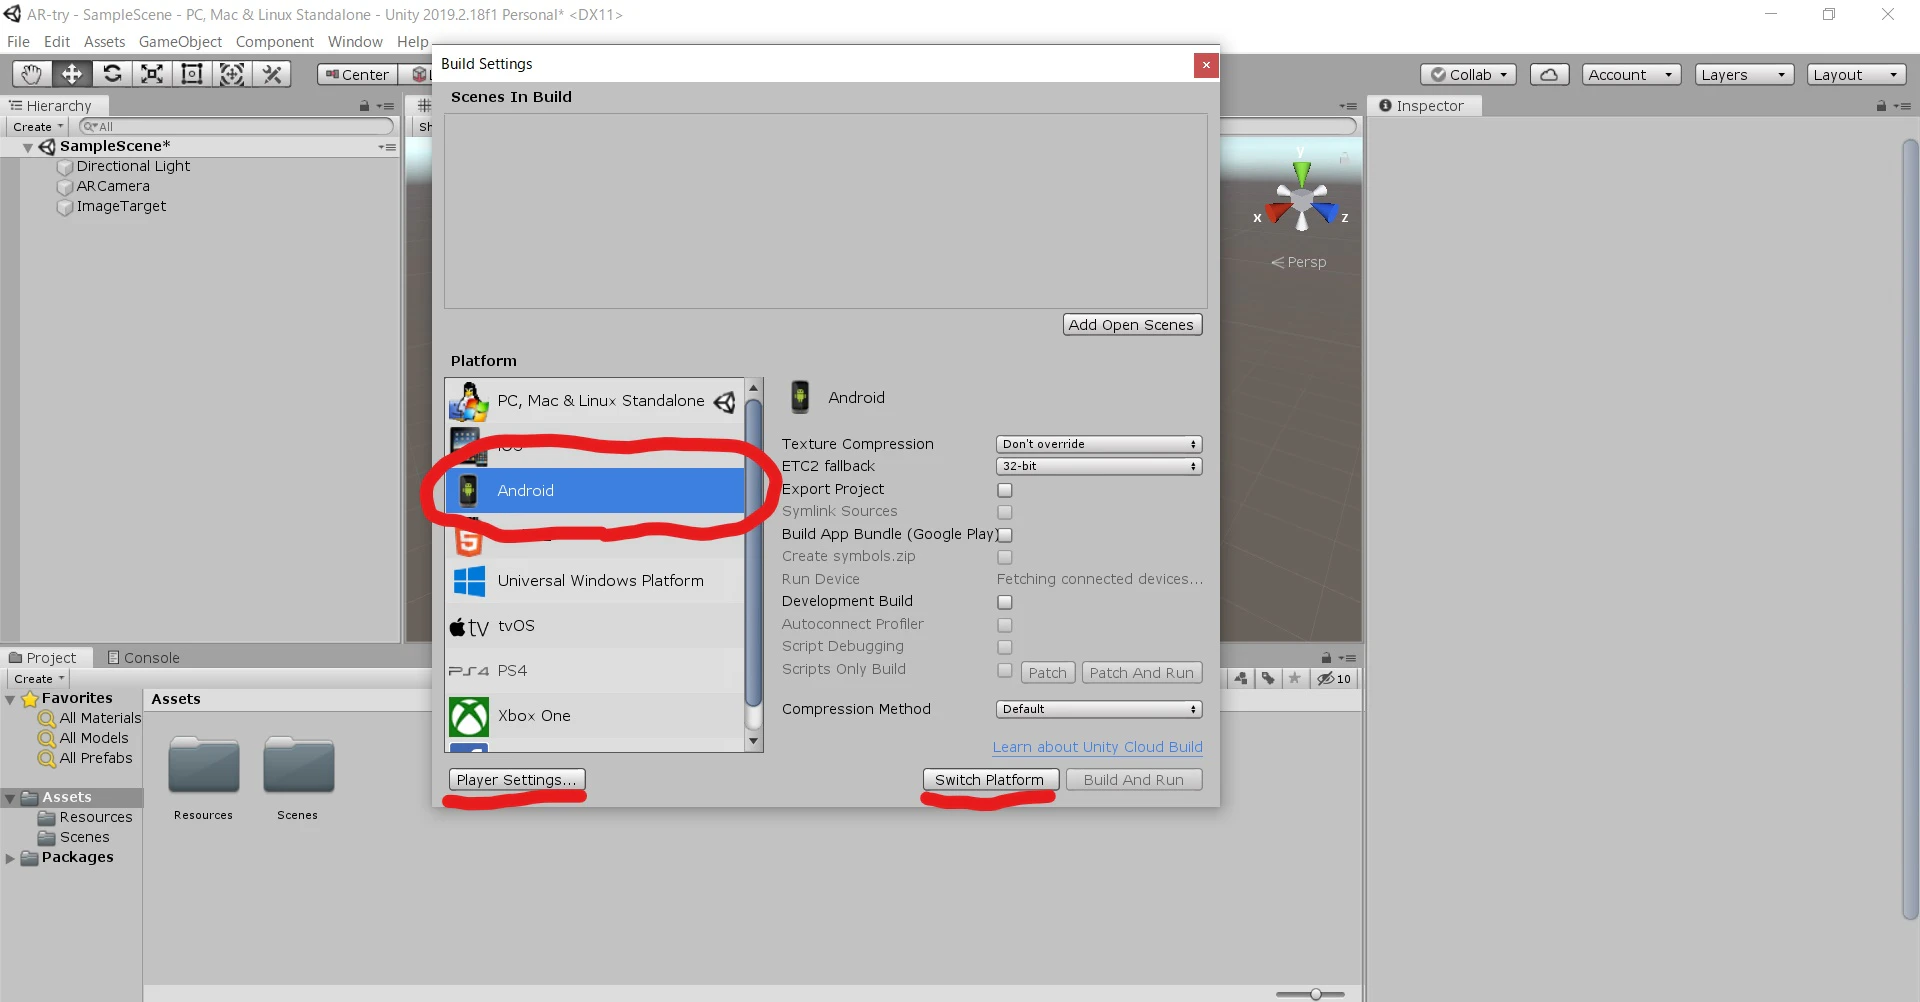This screenshot has height=1002, width=1920.
Task: Select the tvOS platform
Action: [x=596, y=626]
